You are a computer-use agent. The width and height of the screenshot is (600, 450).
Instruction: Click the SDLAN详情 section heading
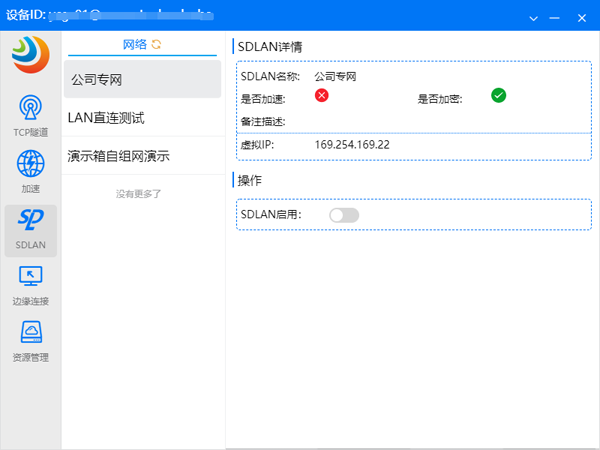[x=270, y=47]
